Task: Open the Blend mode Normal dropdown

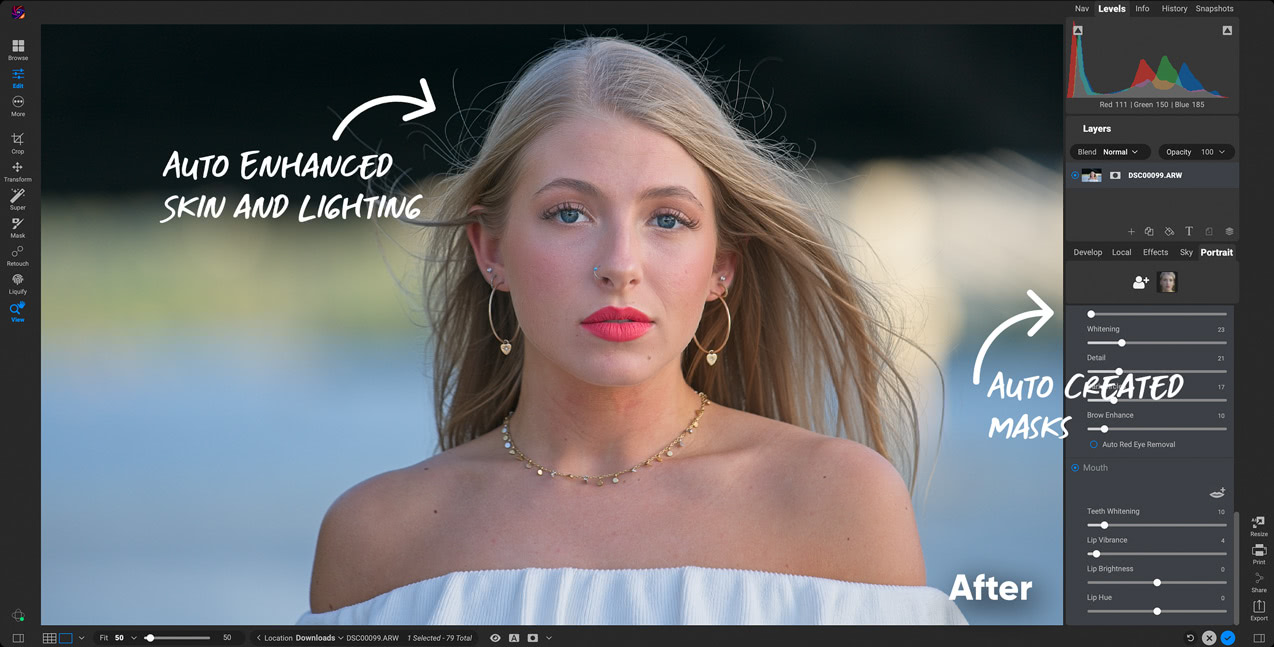Action: tap(1110, 152)
